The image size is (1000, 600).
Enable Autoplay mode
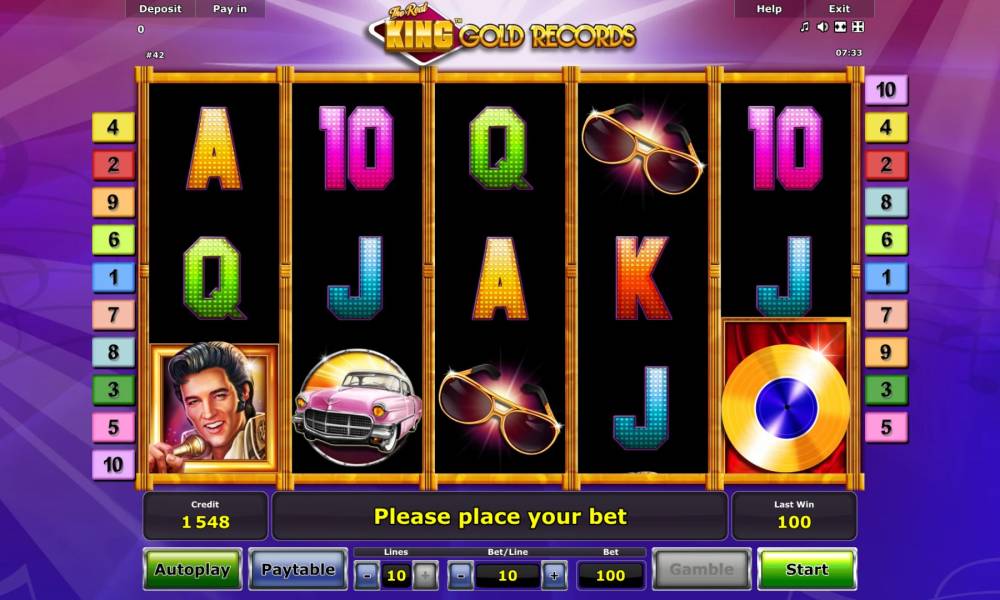pos(193,569)
